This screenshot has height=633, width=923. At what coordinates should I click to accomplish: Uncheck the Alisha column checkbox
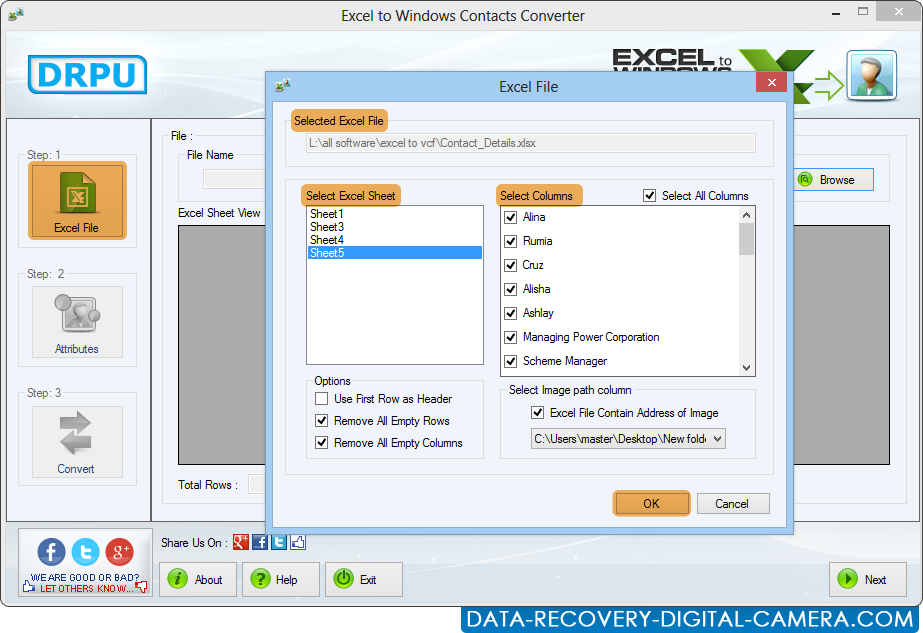point(510,289)
